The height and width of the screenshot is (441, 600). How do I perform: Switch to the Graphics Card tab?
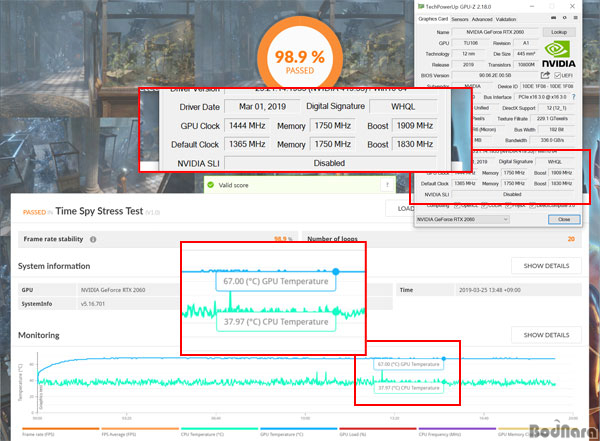pyautogui.click(x=433, y=19)
